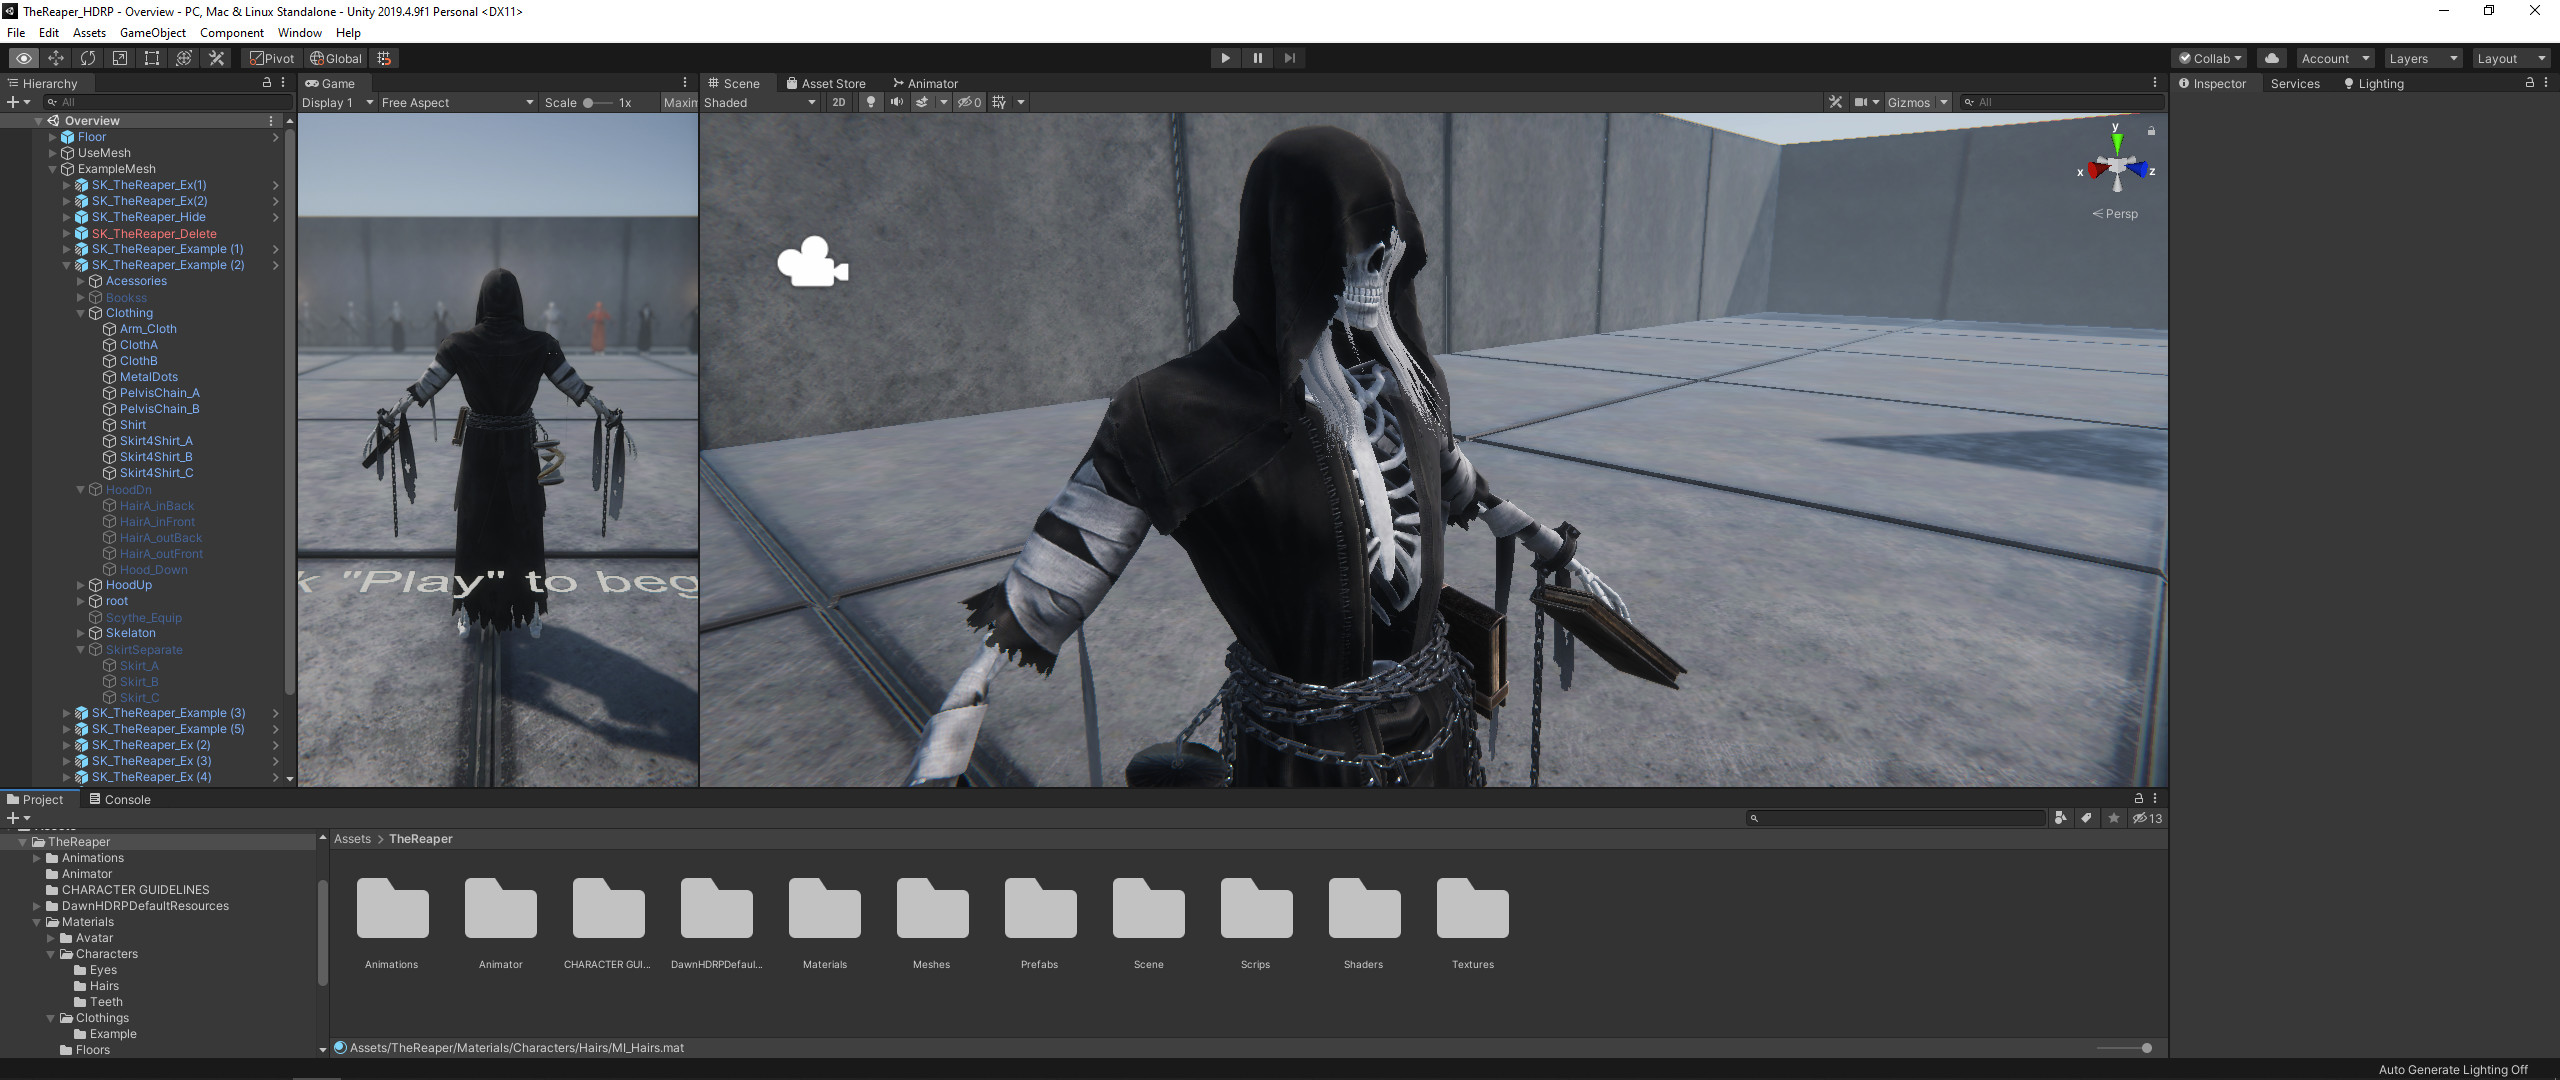2560x1080 pixels.
Task: Pause the game playback
Action: point(1257,58)
